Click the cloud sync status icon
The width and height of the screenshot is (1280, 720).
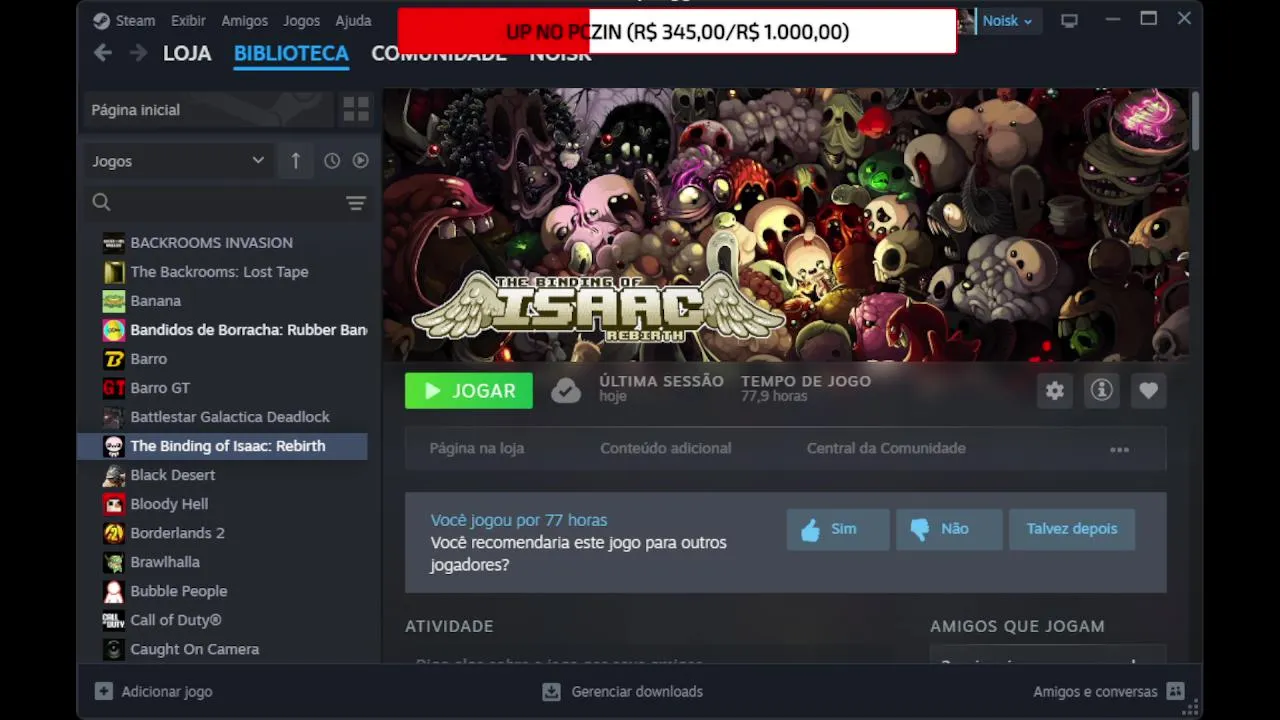pyautogui.click(x=566, y=391)
